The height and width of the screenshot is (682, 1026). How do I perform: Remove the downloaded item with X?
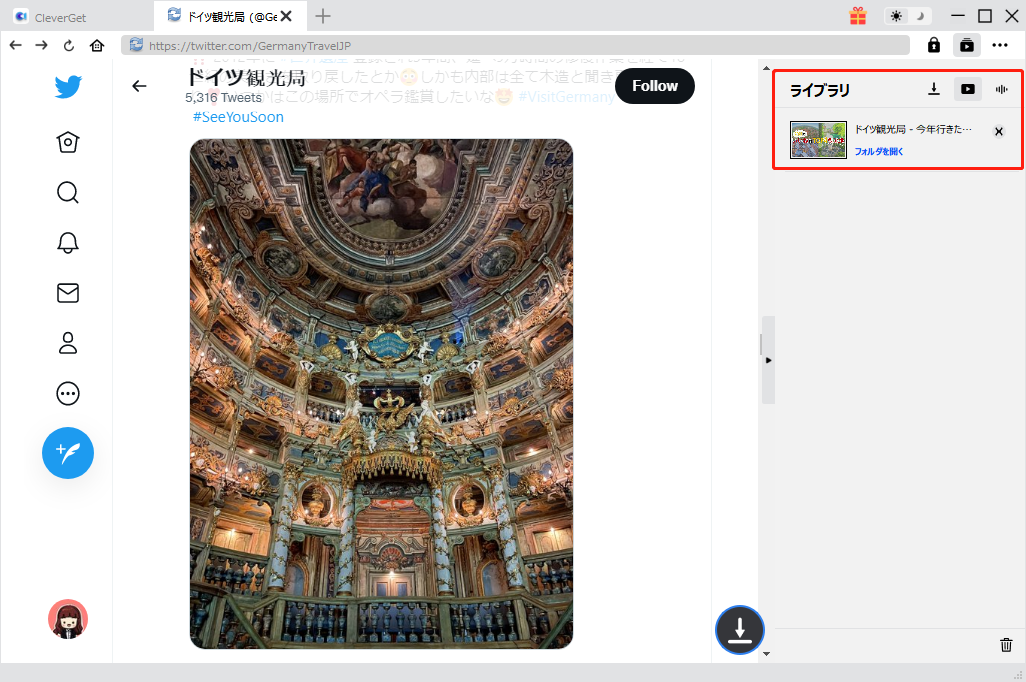pyautogui.click(x=999, y=132)
